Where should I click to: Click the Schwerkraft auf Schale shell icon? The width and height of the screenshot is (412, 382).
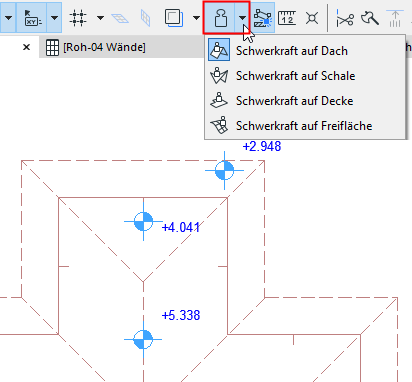(x=219, y=76)
